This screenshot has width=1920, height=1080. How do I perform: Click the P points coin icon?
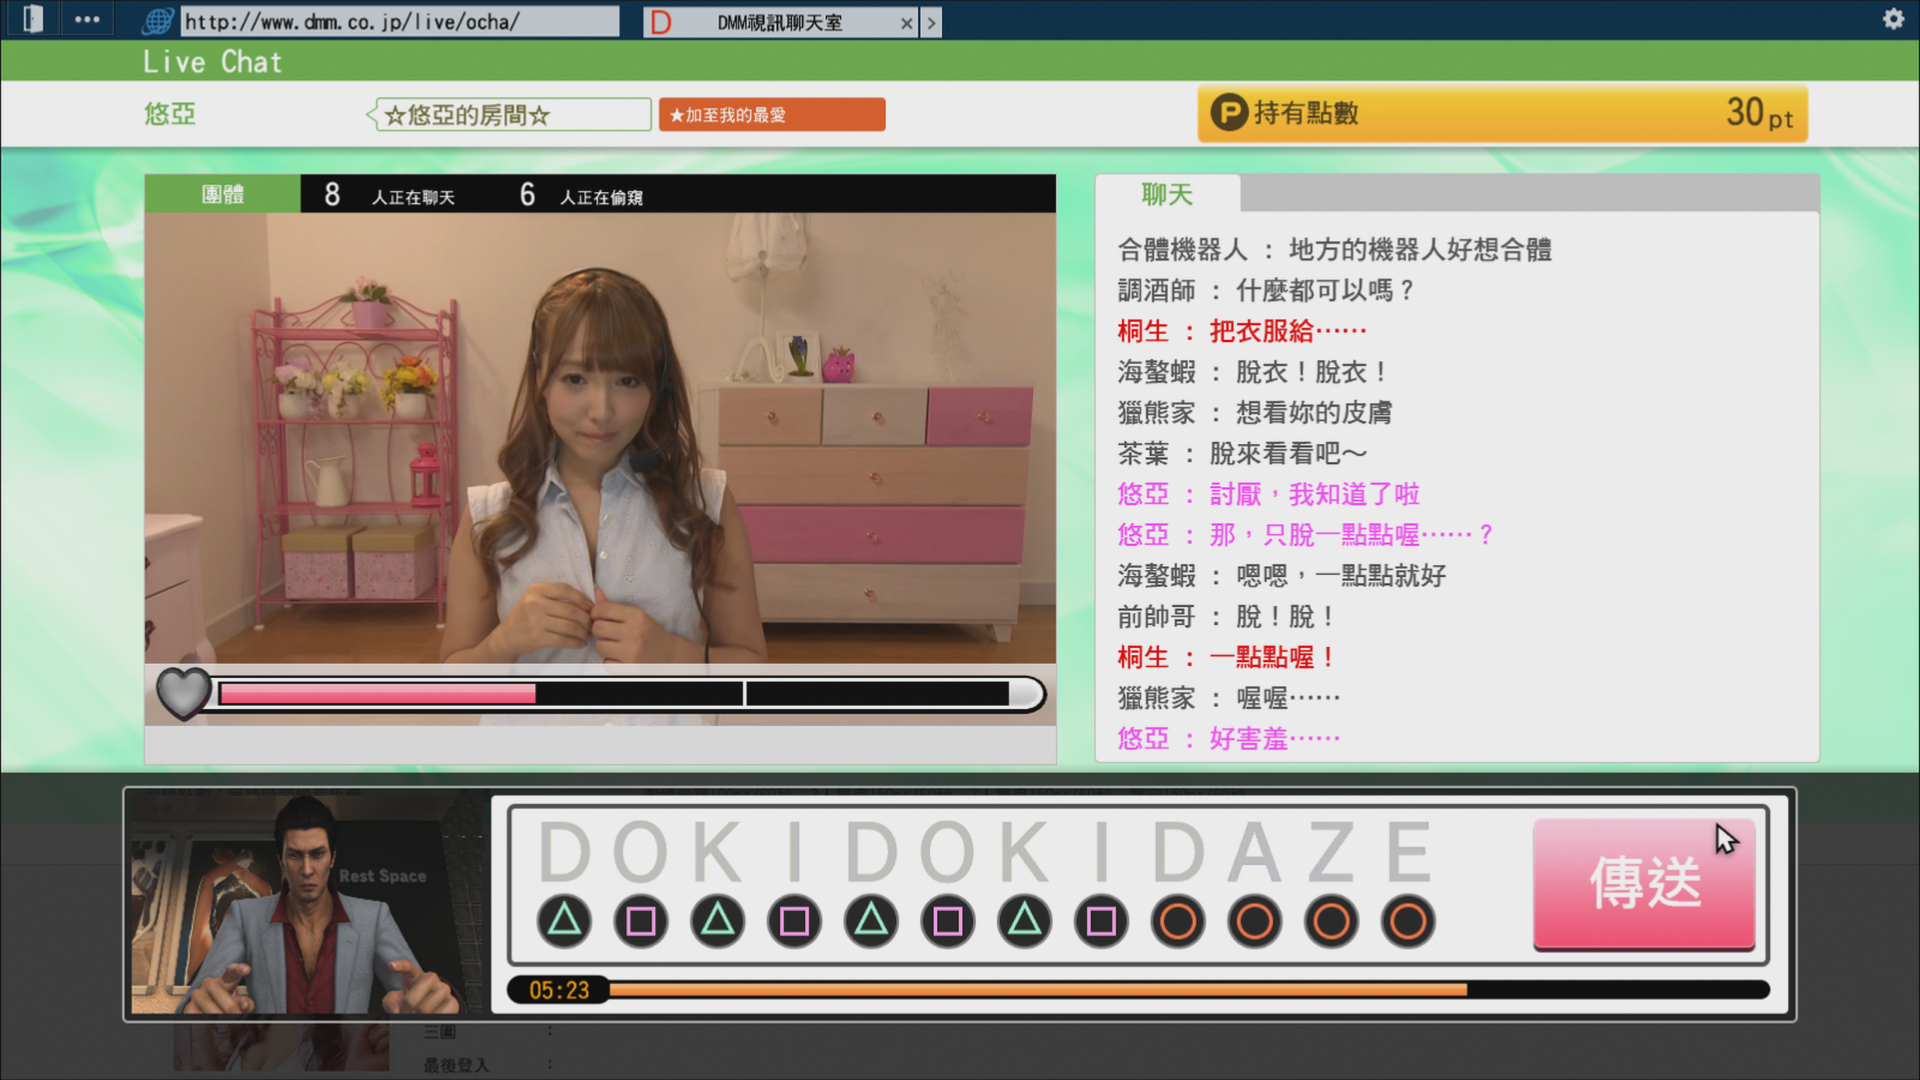click(x=1229, y=113)
